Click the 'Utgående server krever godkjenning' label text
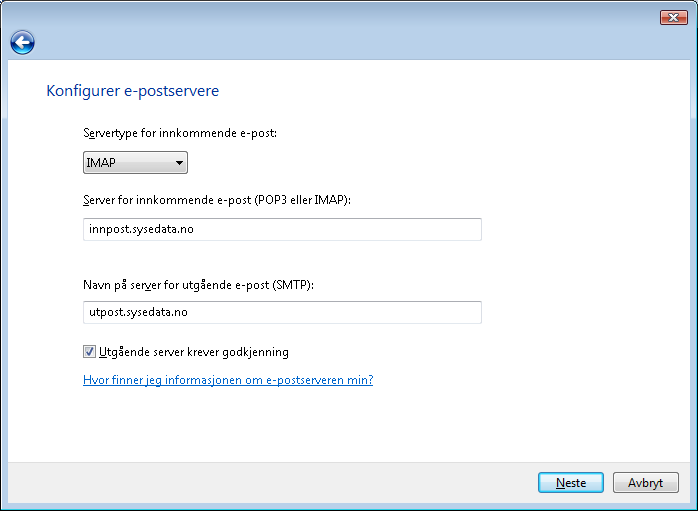 coord(194,352)
